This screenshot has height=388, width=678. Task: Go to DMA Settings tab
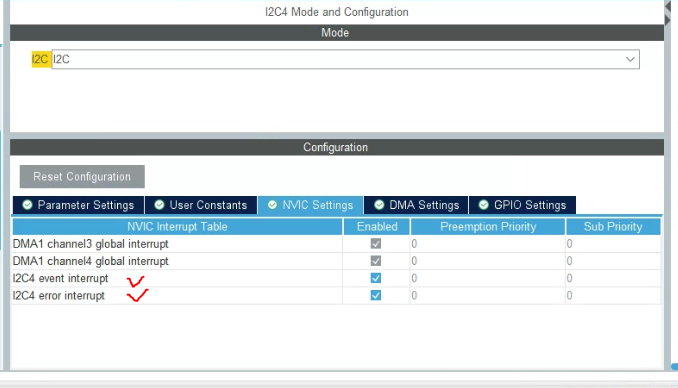[416, 205]
